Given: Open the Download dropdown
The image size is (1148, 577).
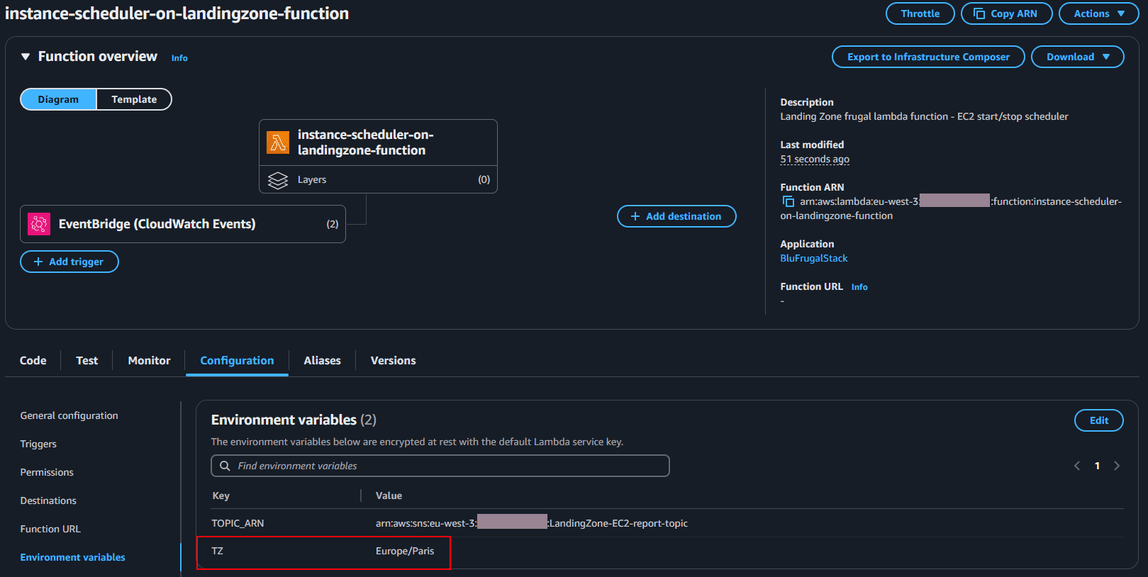Looking at the screenshot, I should [x=1077, y=56].
